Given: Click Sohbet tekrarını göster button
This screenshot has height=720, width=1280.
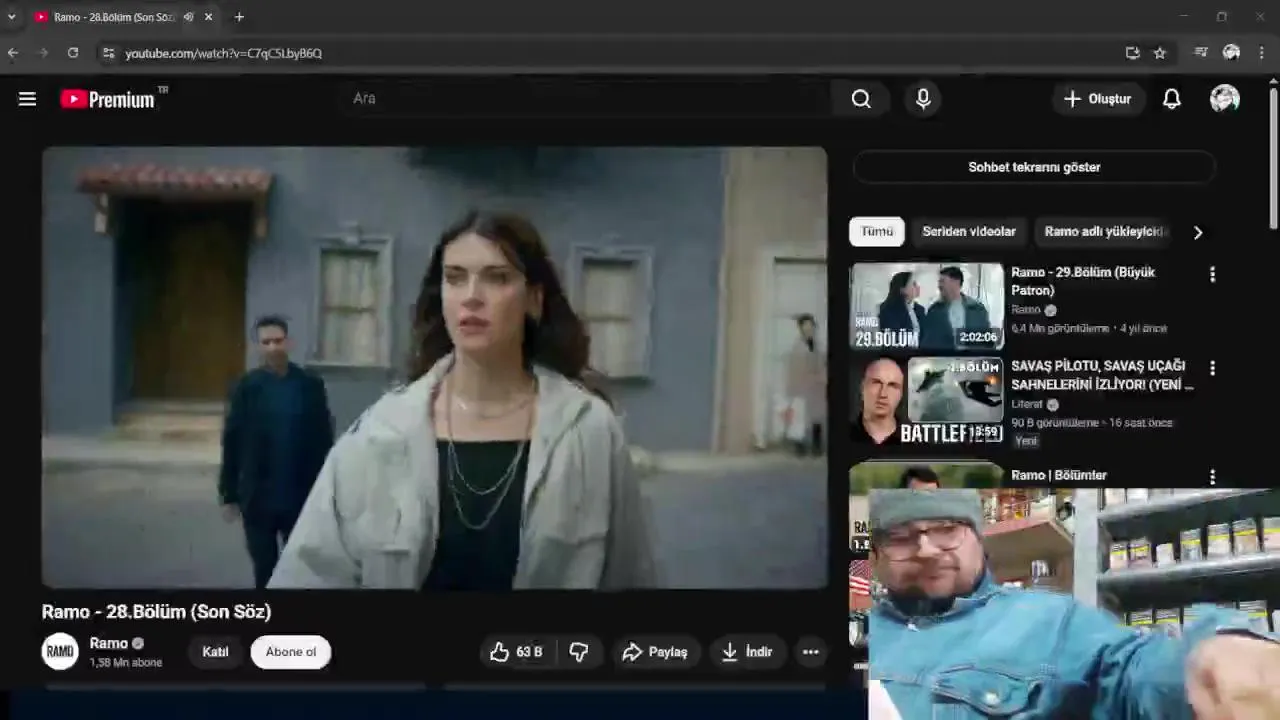Looking at the screenshot, I should 1034,167.
